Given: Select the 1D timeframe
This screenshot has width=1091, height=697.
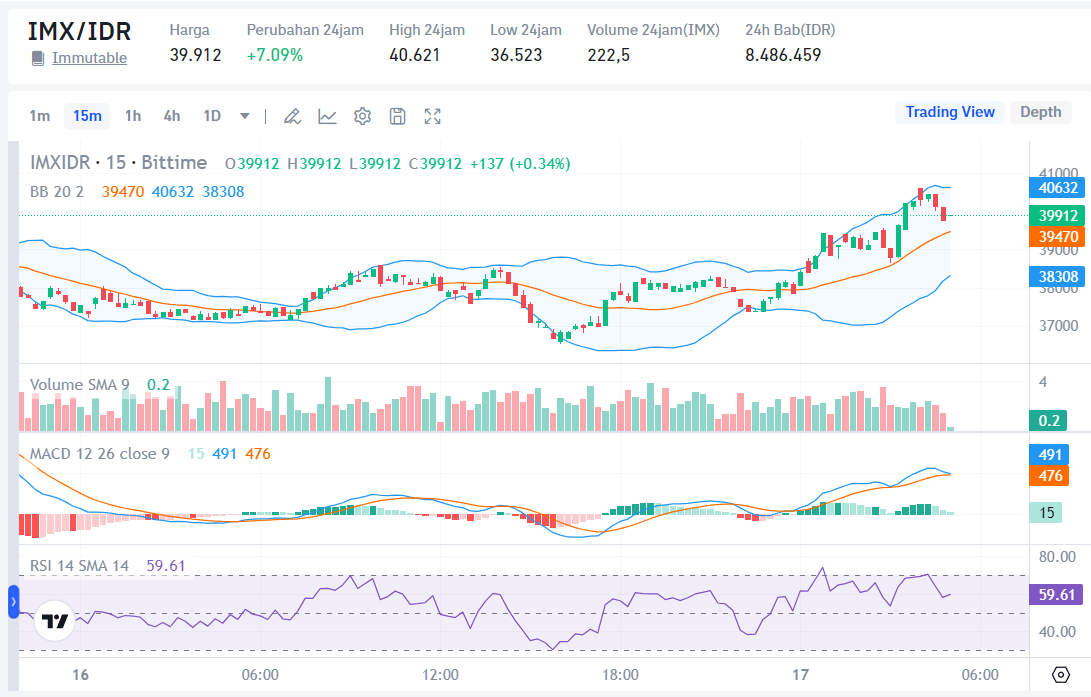Looking at the screenshot, I should tap(211, 116).
